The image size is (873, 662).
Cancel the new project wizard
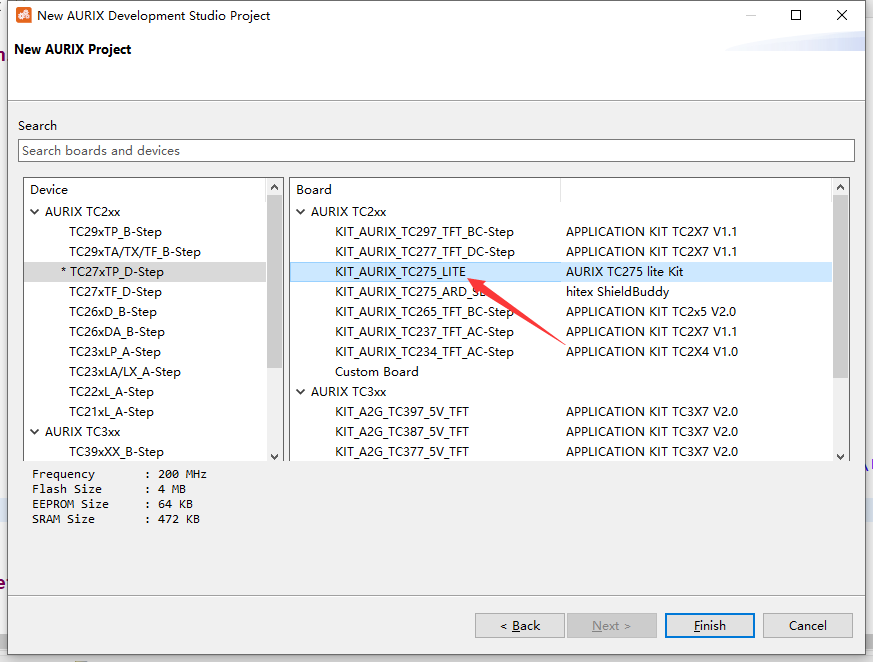[808, 626]
